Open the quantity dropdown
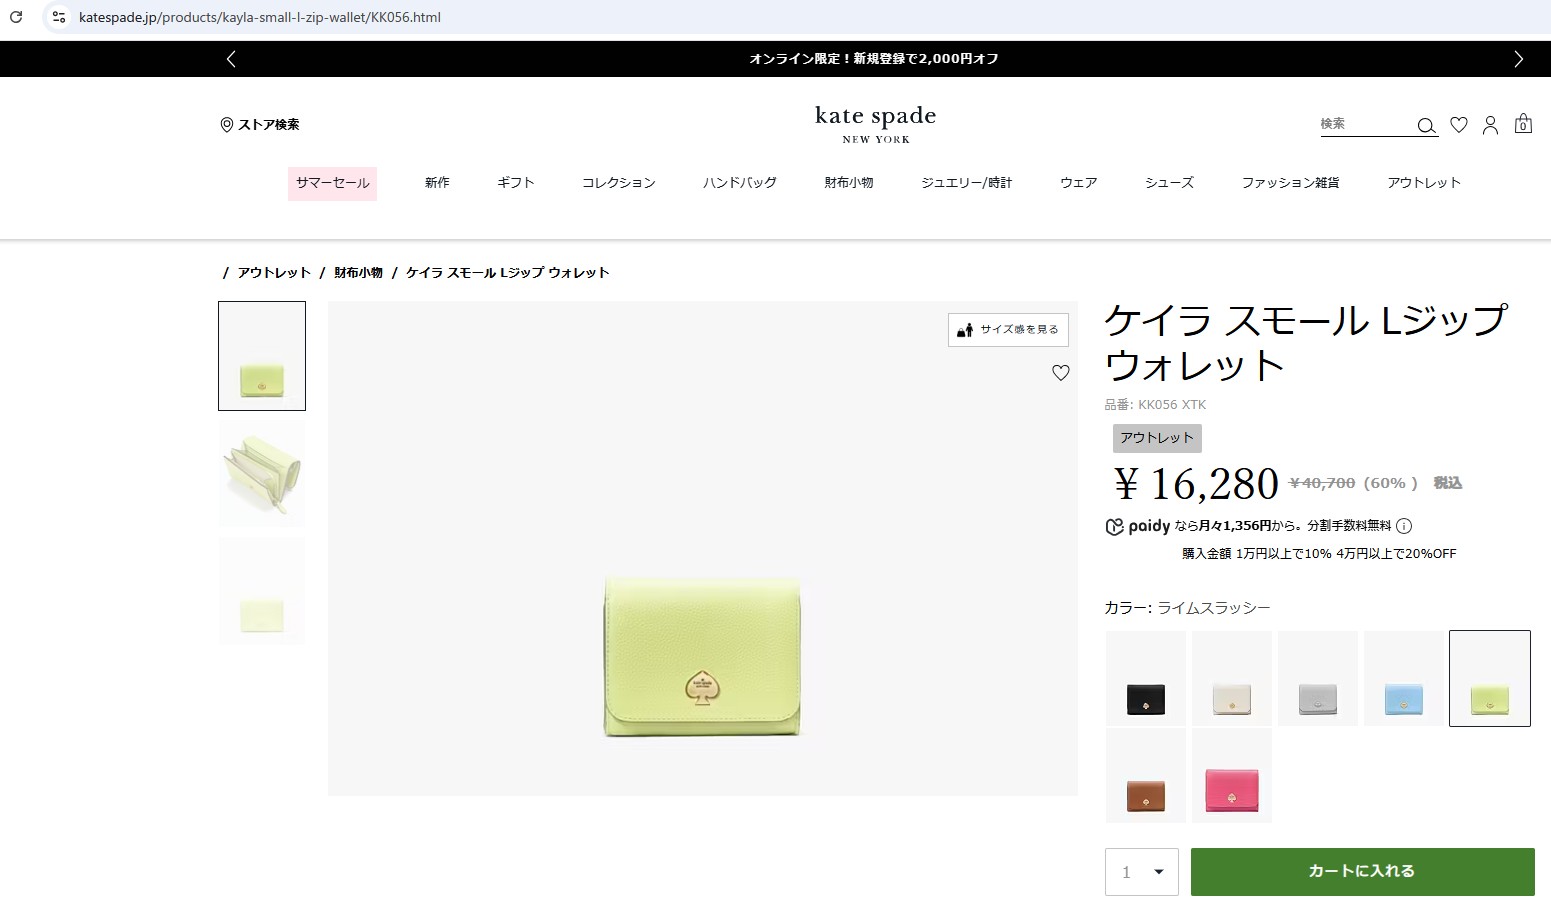The width and height of the screenshot is (1551, 899). [x=1141, y=872]
